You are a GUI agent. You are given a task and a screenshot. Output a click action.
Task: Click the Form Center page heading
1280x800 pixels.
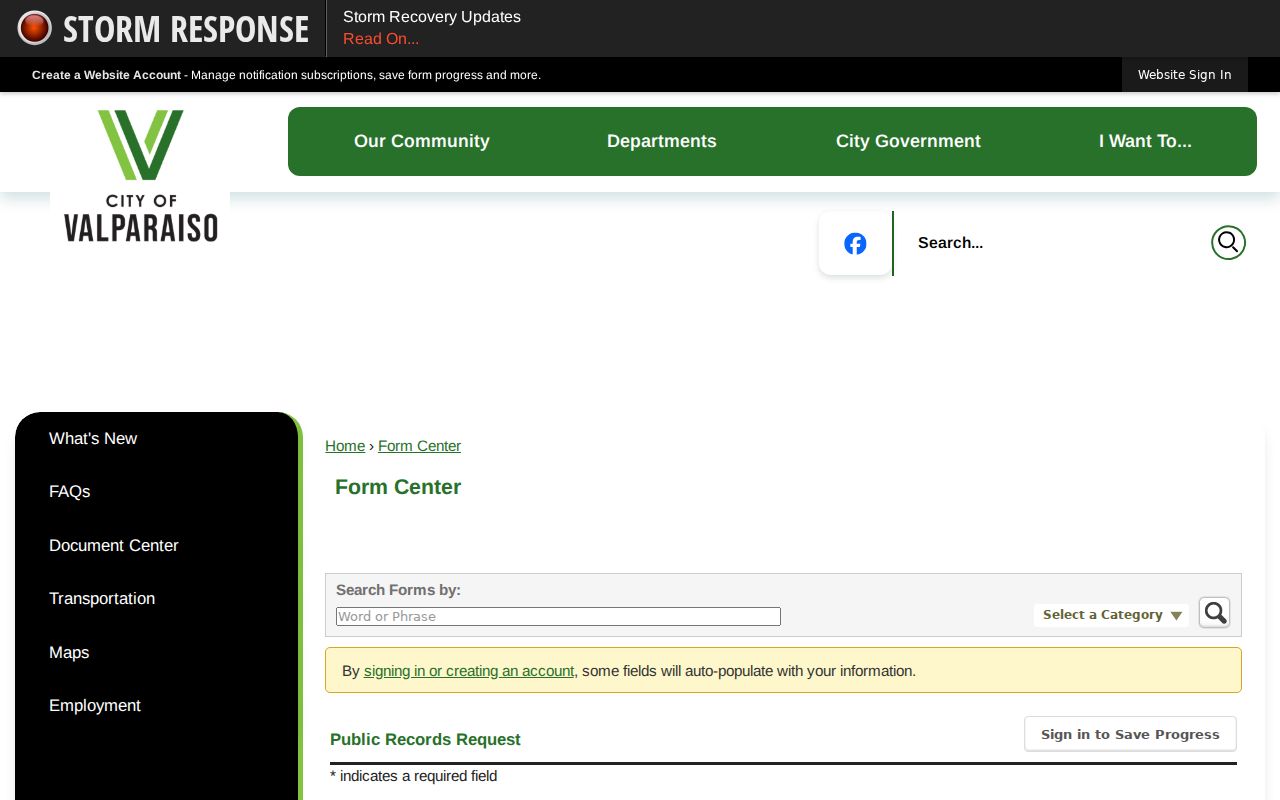point(398,487)
